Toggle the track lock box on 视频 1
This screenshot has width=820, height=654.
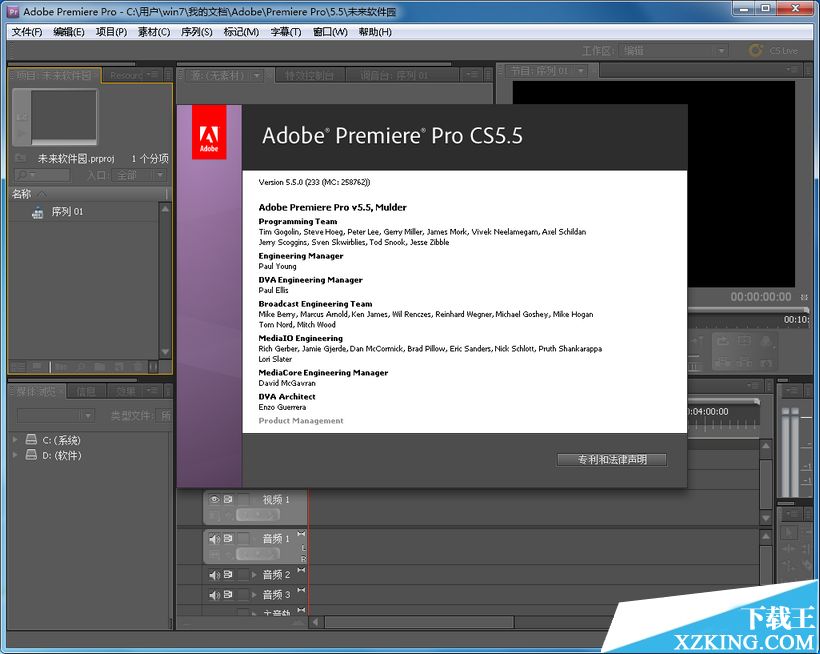(243, 500)
